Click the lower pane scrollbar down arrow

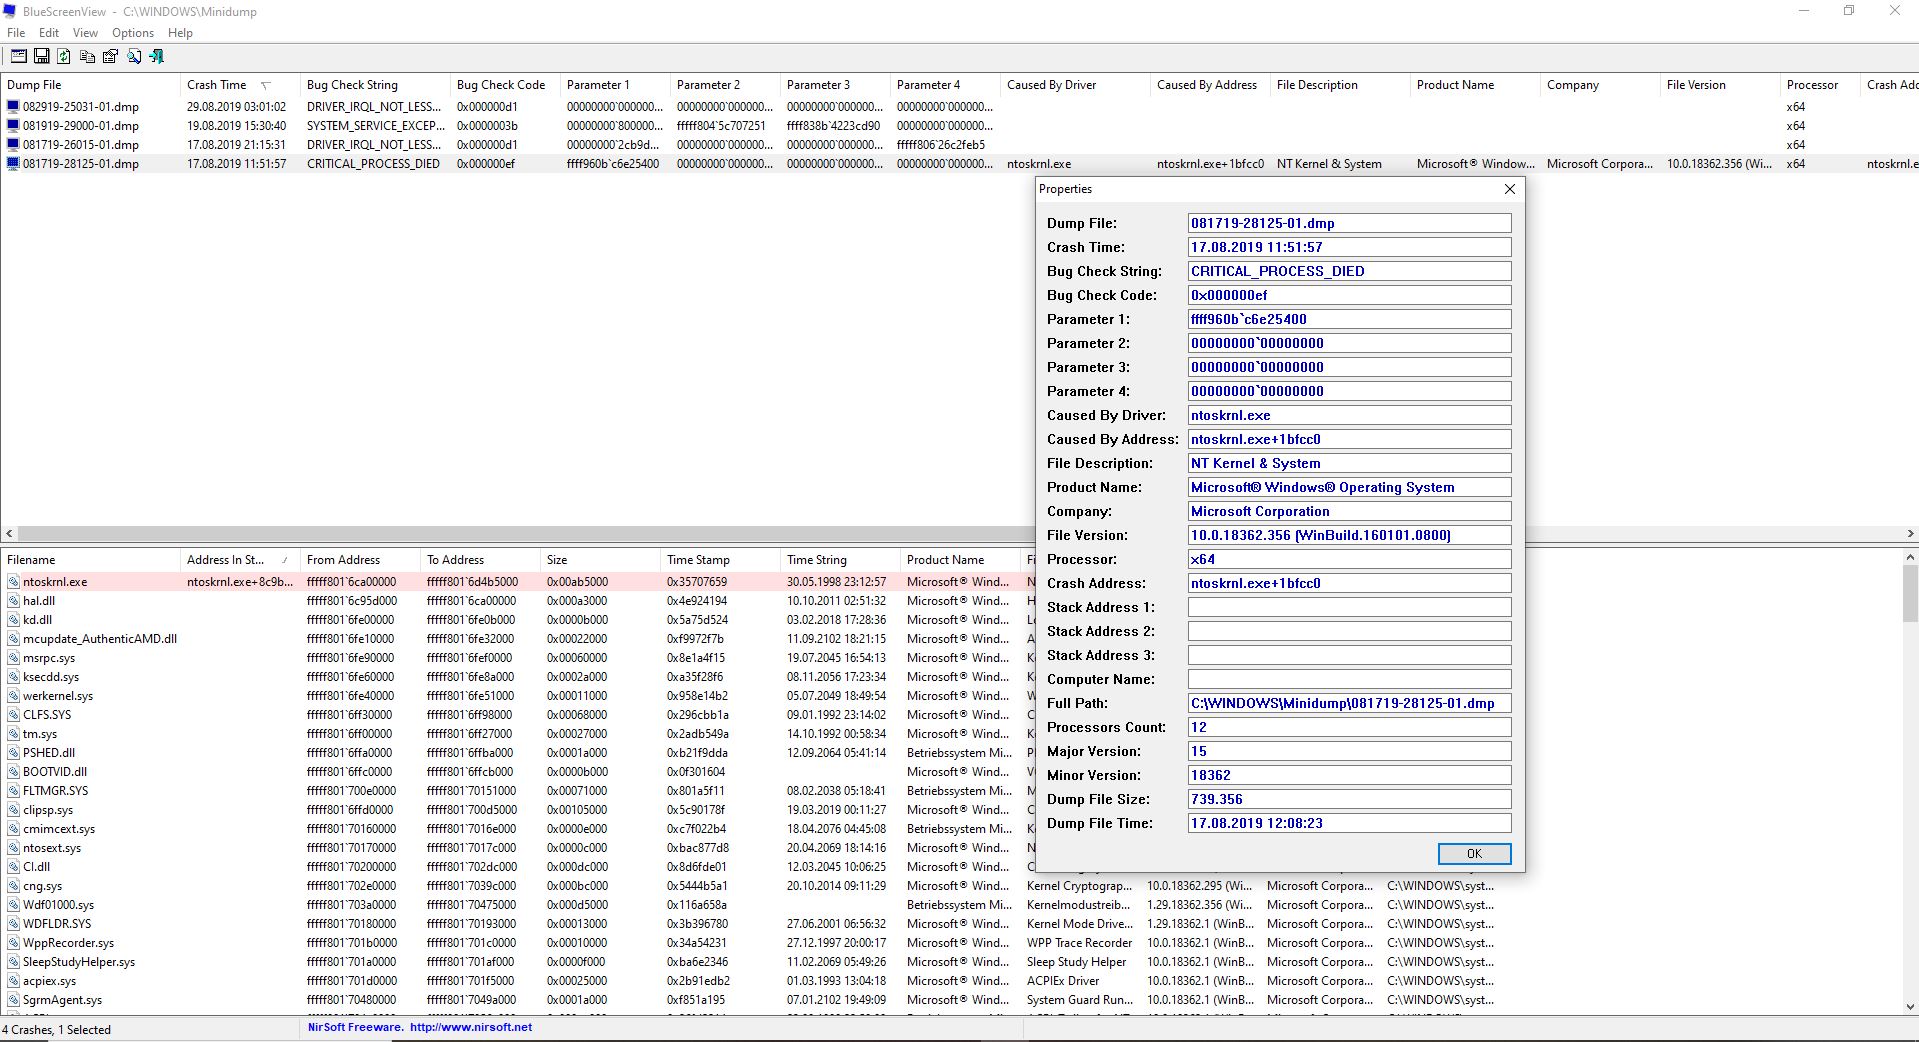[x=1910, y=1006]
